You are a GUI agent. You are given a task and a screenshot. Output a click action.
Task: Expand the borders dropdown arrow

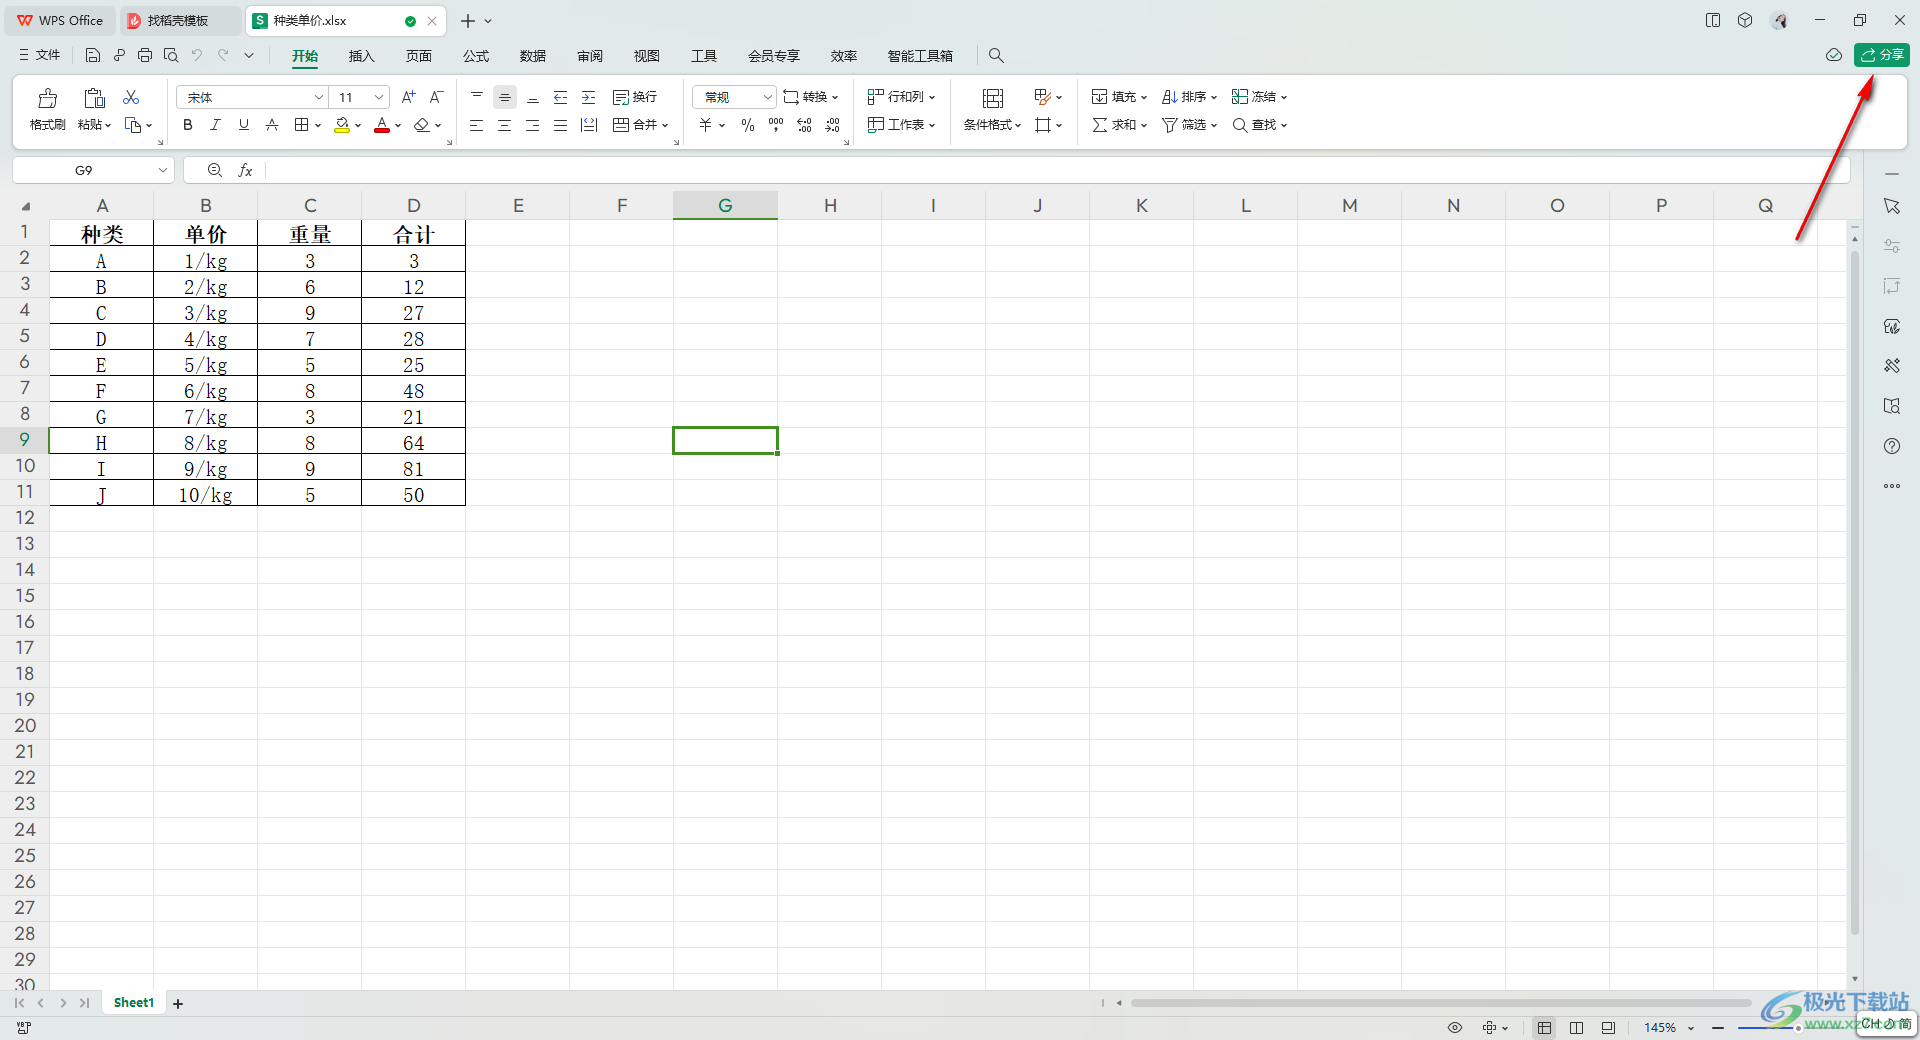318,126
